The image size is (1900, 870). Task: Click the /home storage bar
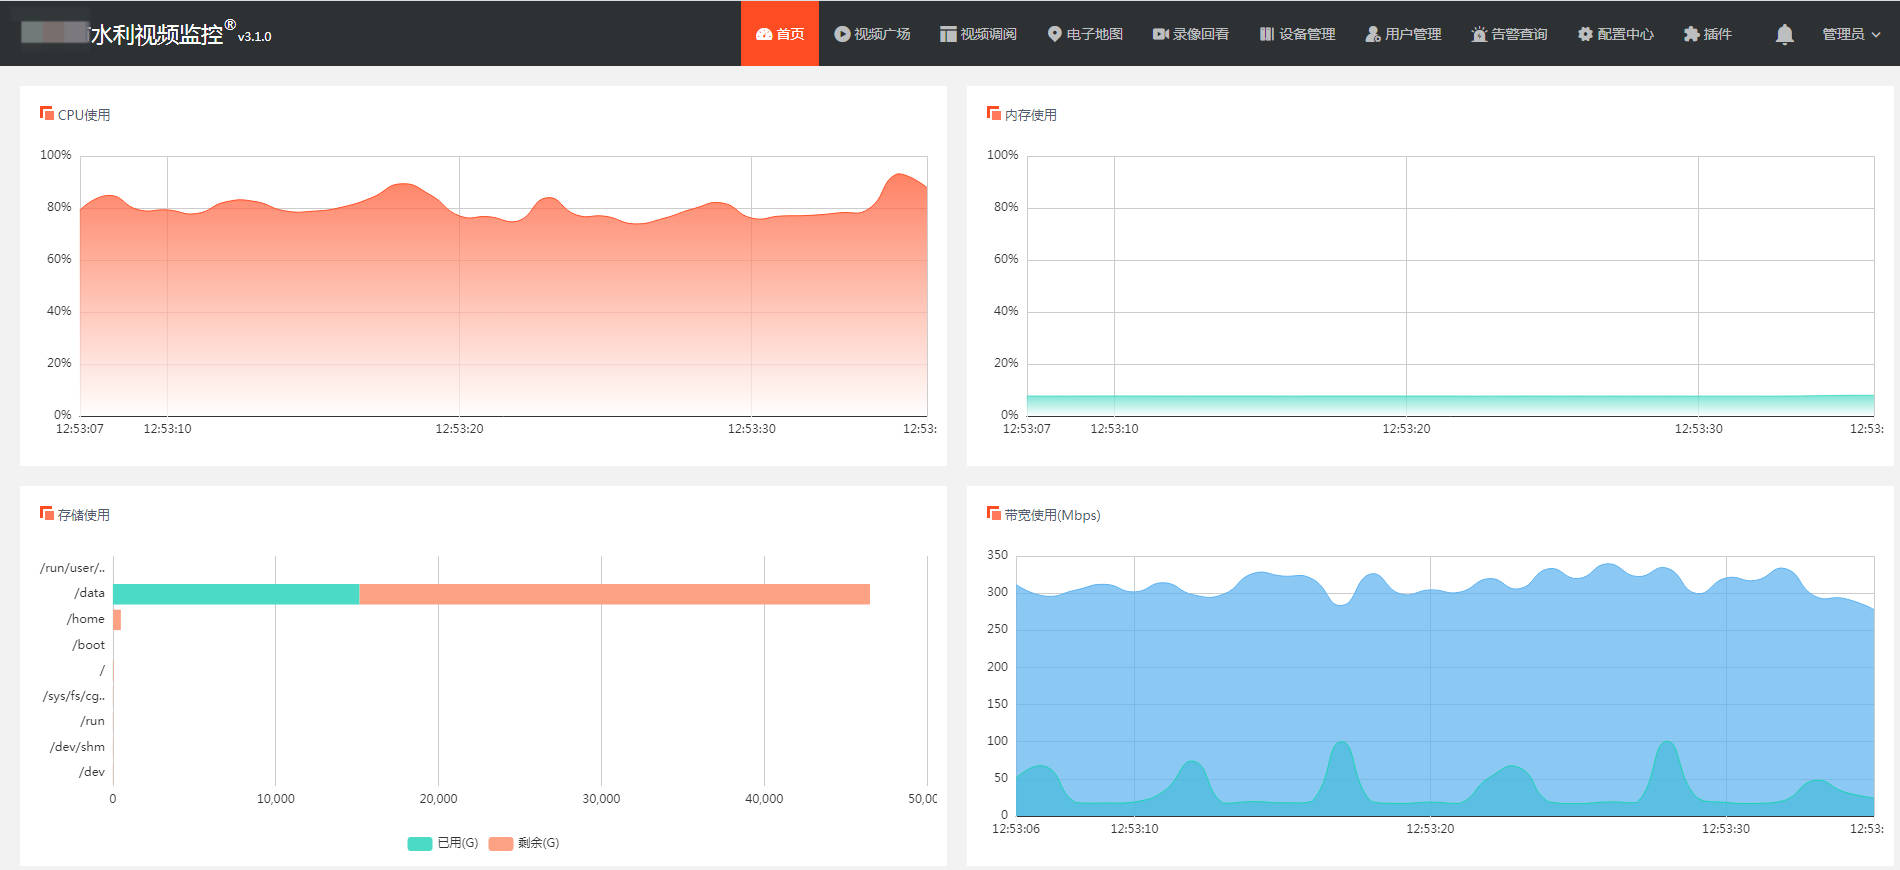point(117,620)
